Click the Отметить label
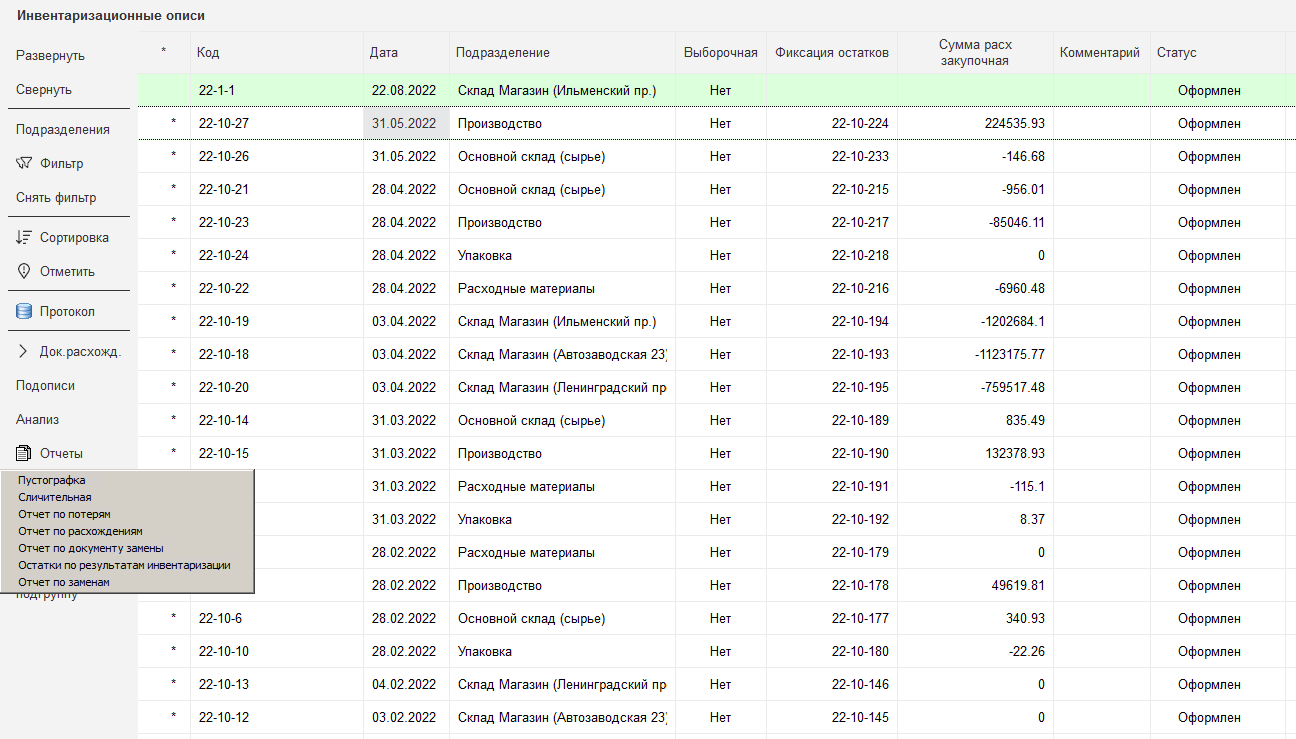1296x739 pixels. (x=67, y=272)
